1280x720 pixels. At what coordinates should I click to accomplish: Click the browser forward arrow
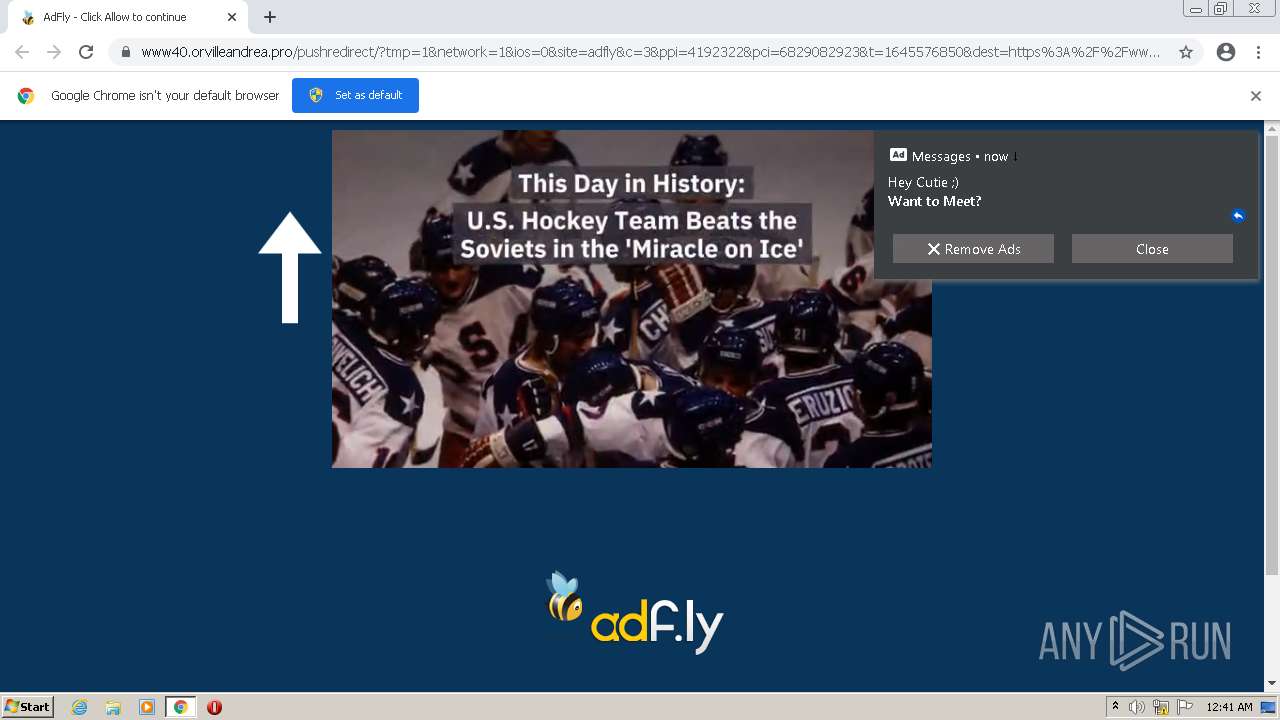(x=54, y=52)
